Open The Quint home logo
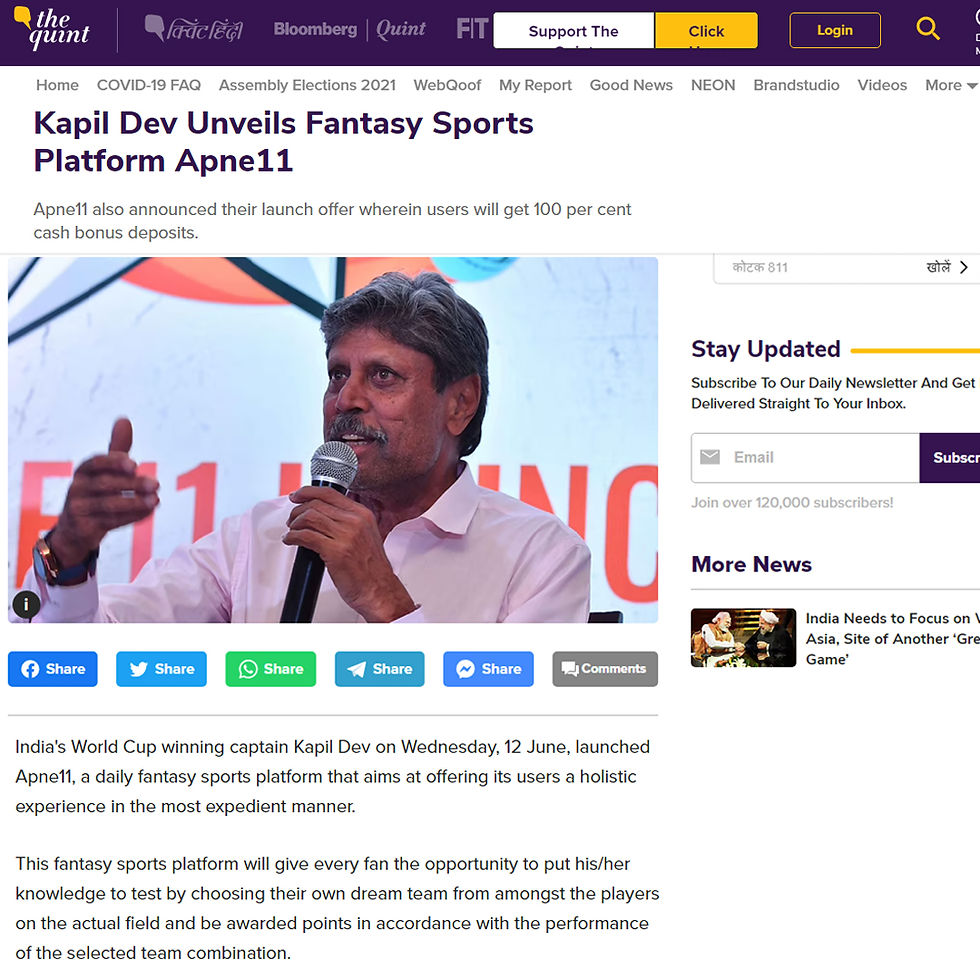 point(52,28)
